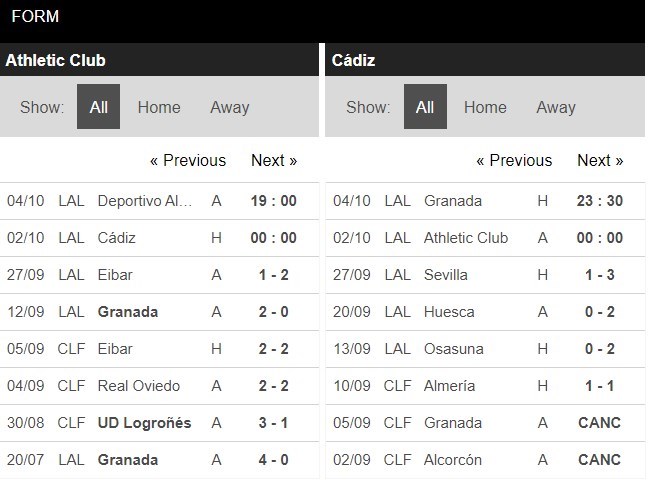This screenshot has width=648, height=483.
Task: Switch Cádiz form to Home matches
Action: tap(485, 107)
